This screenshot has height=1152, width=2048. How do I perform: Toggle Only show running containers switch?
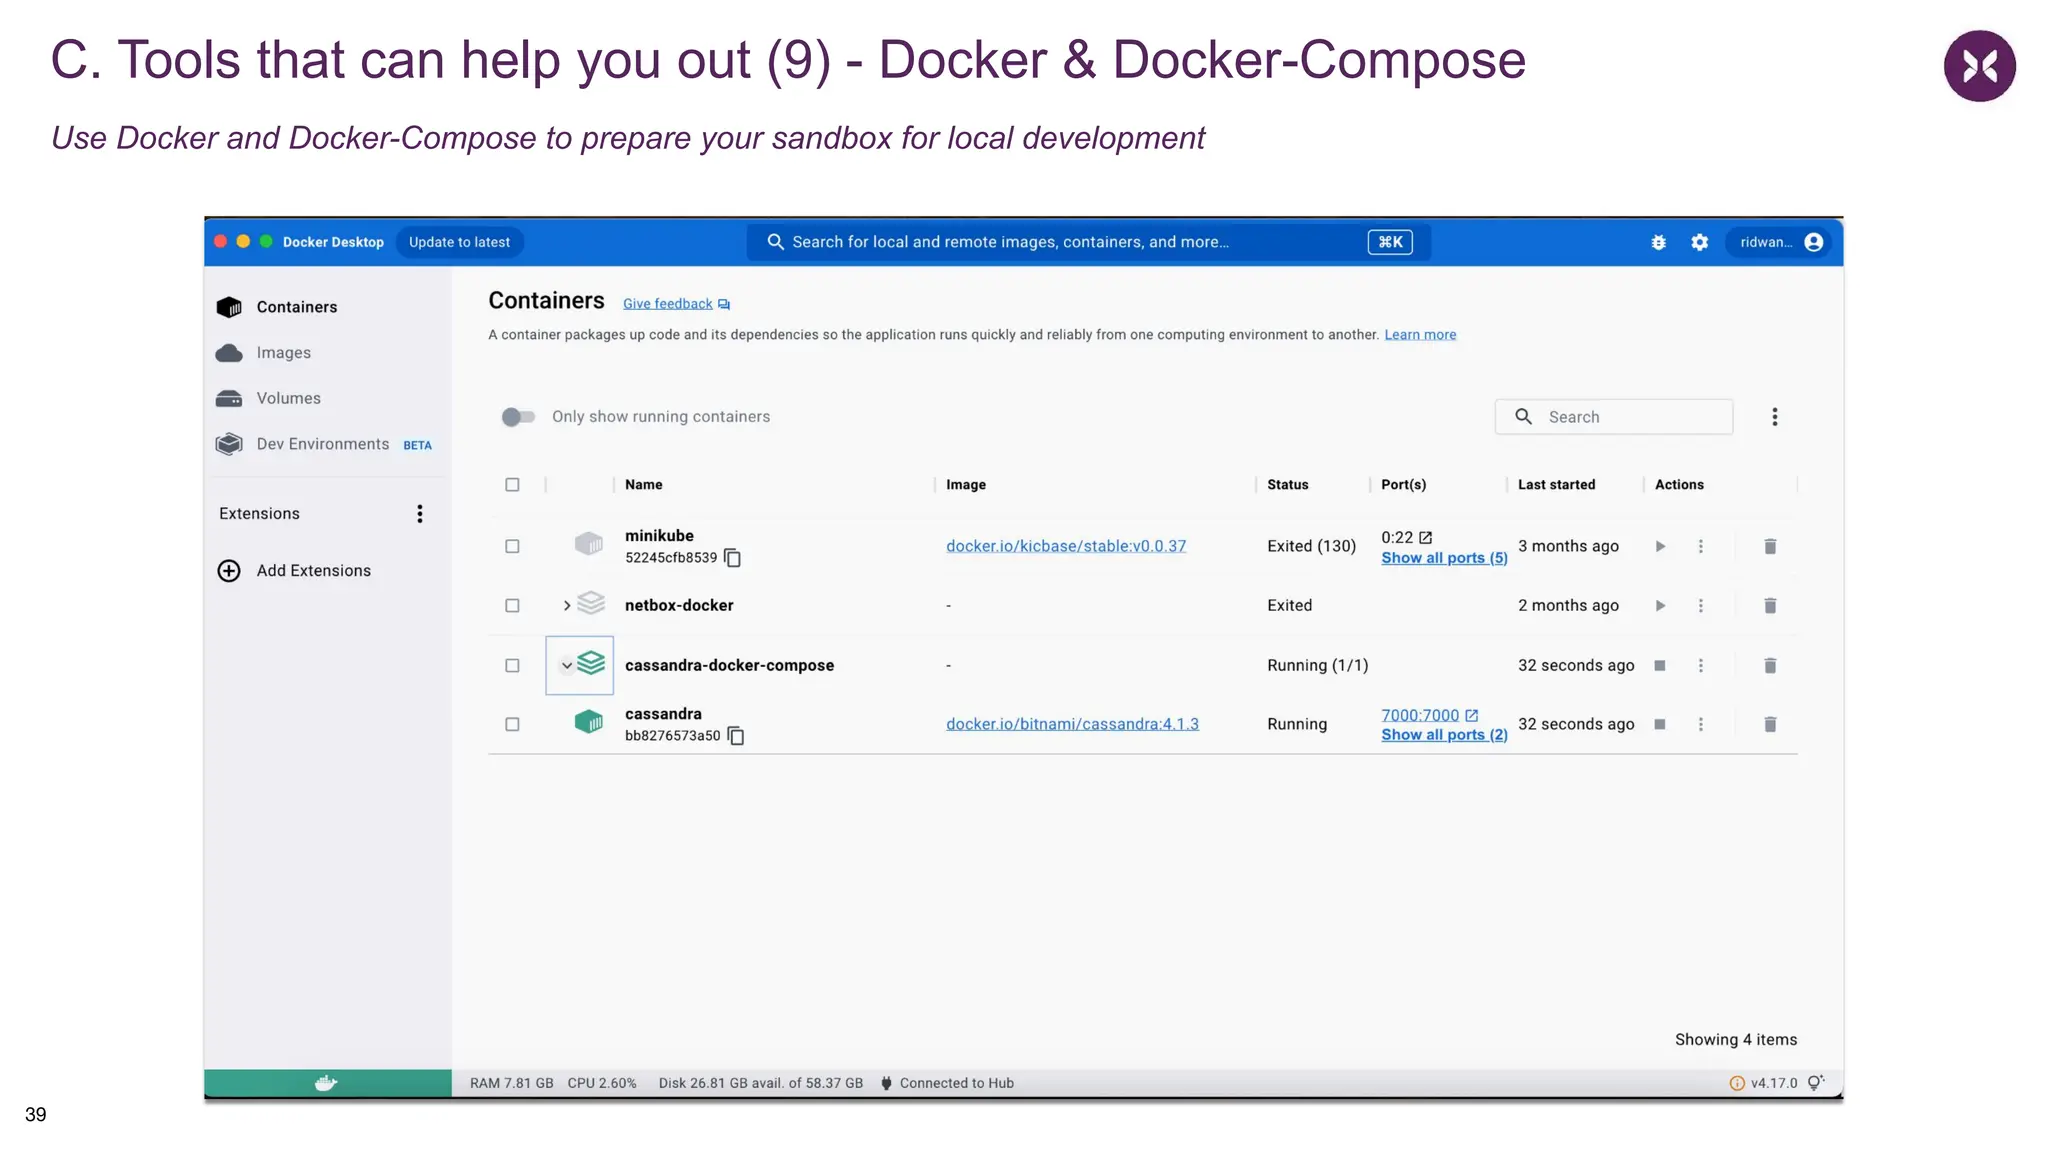click(x=518, y=417)
